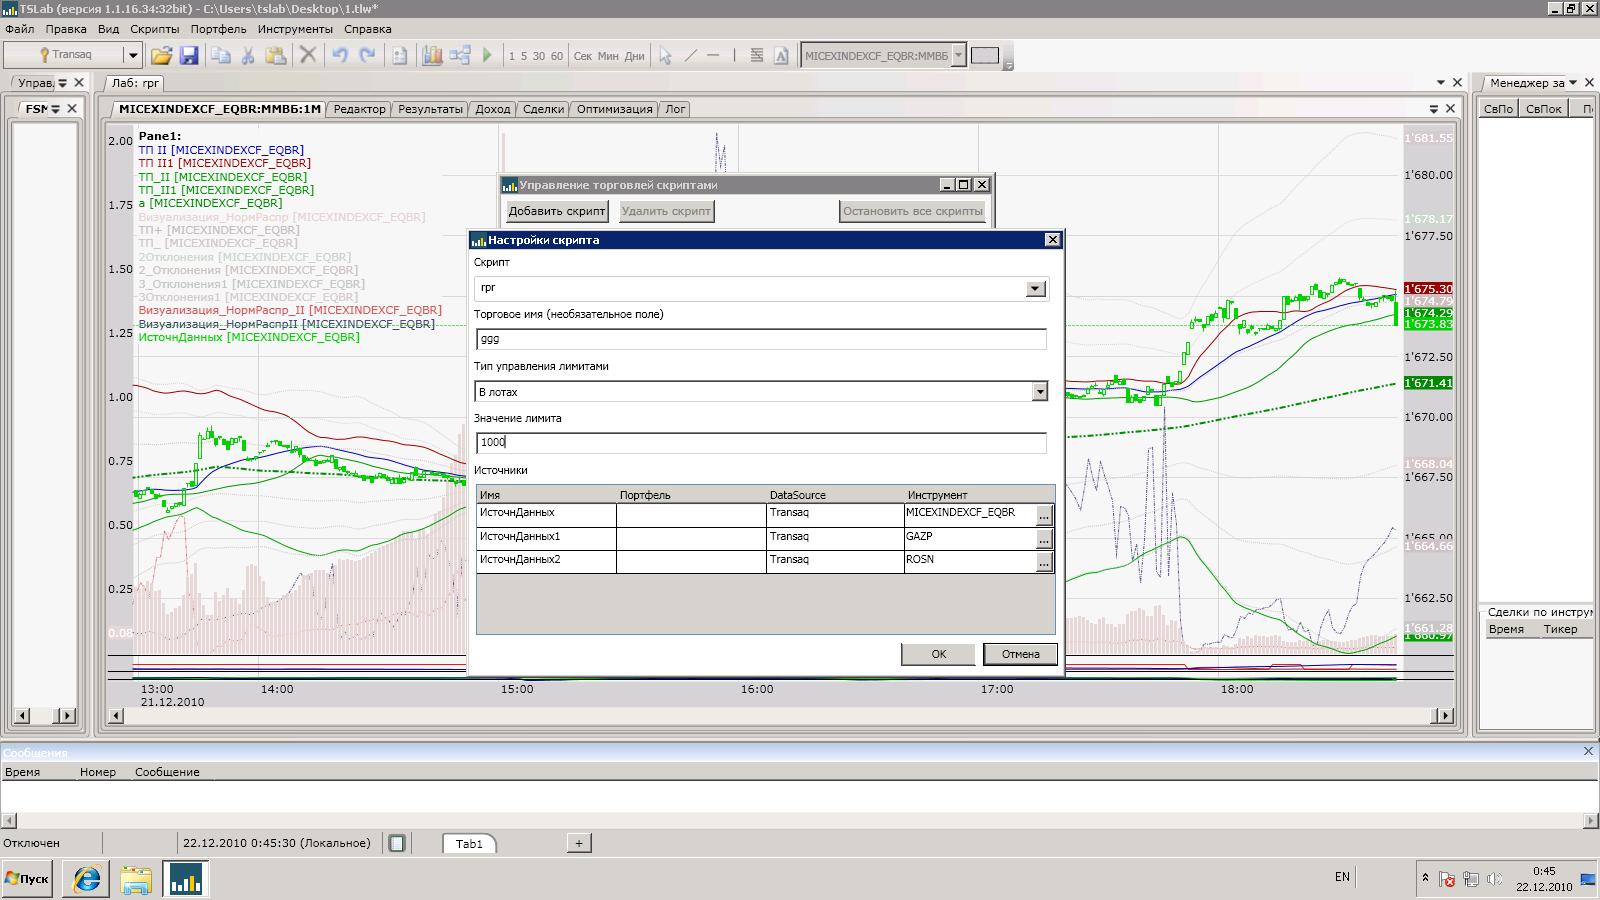1600x900 pixels.
Task: Select the arrow cursor tool
Action: tap(665, 56)
